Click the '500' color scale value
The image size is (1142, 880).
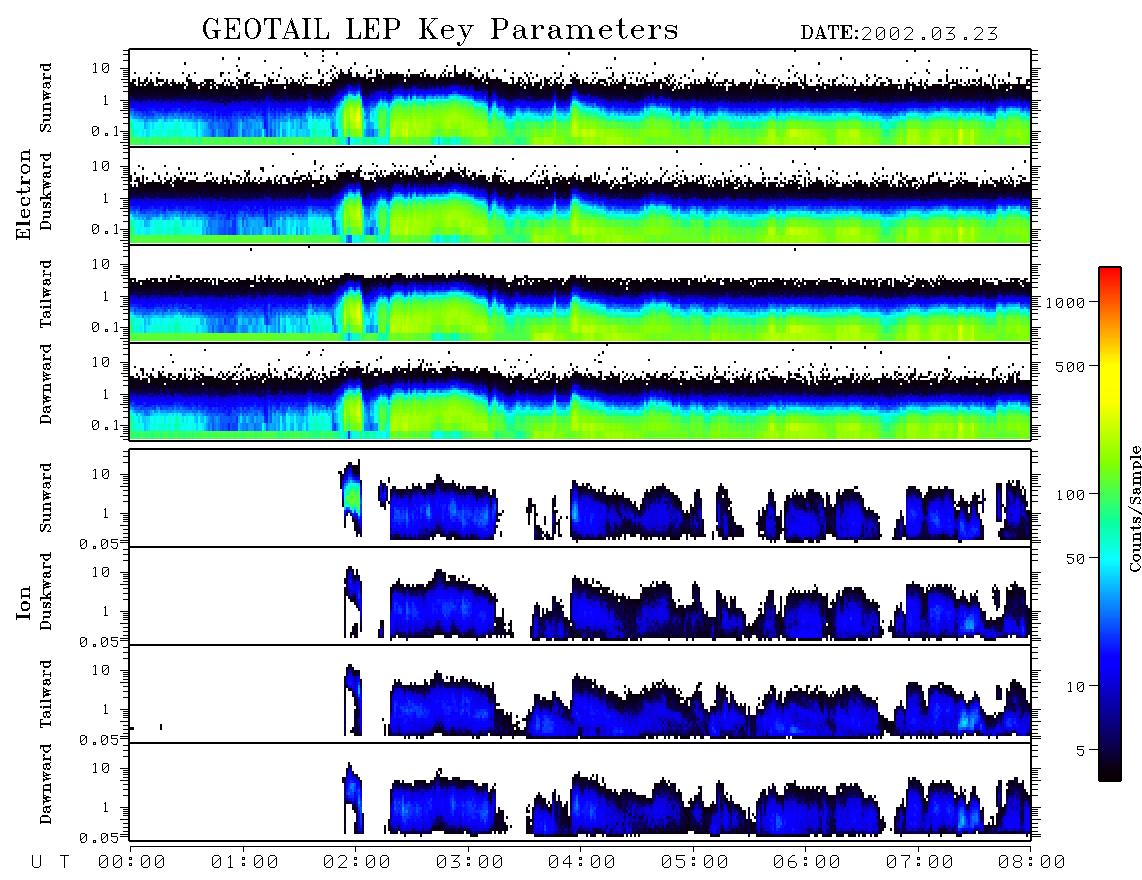(x=1070, y=366)
